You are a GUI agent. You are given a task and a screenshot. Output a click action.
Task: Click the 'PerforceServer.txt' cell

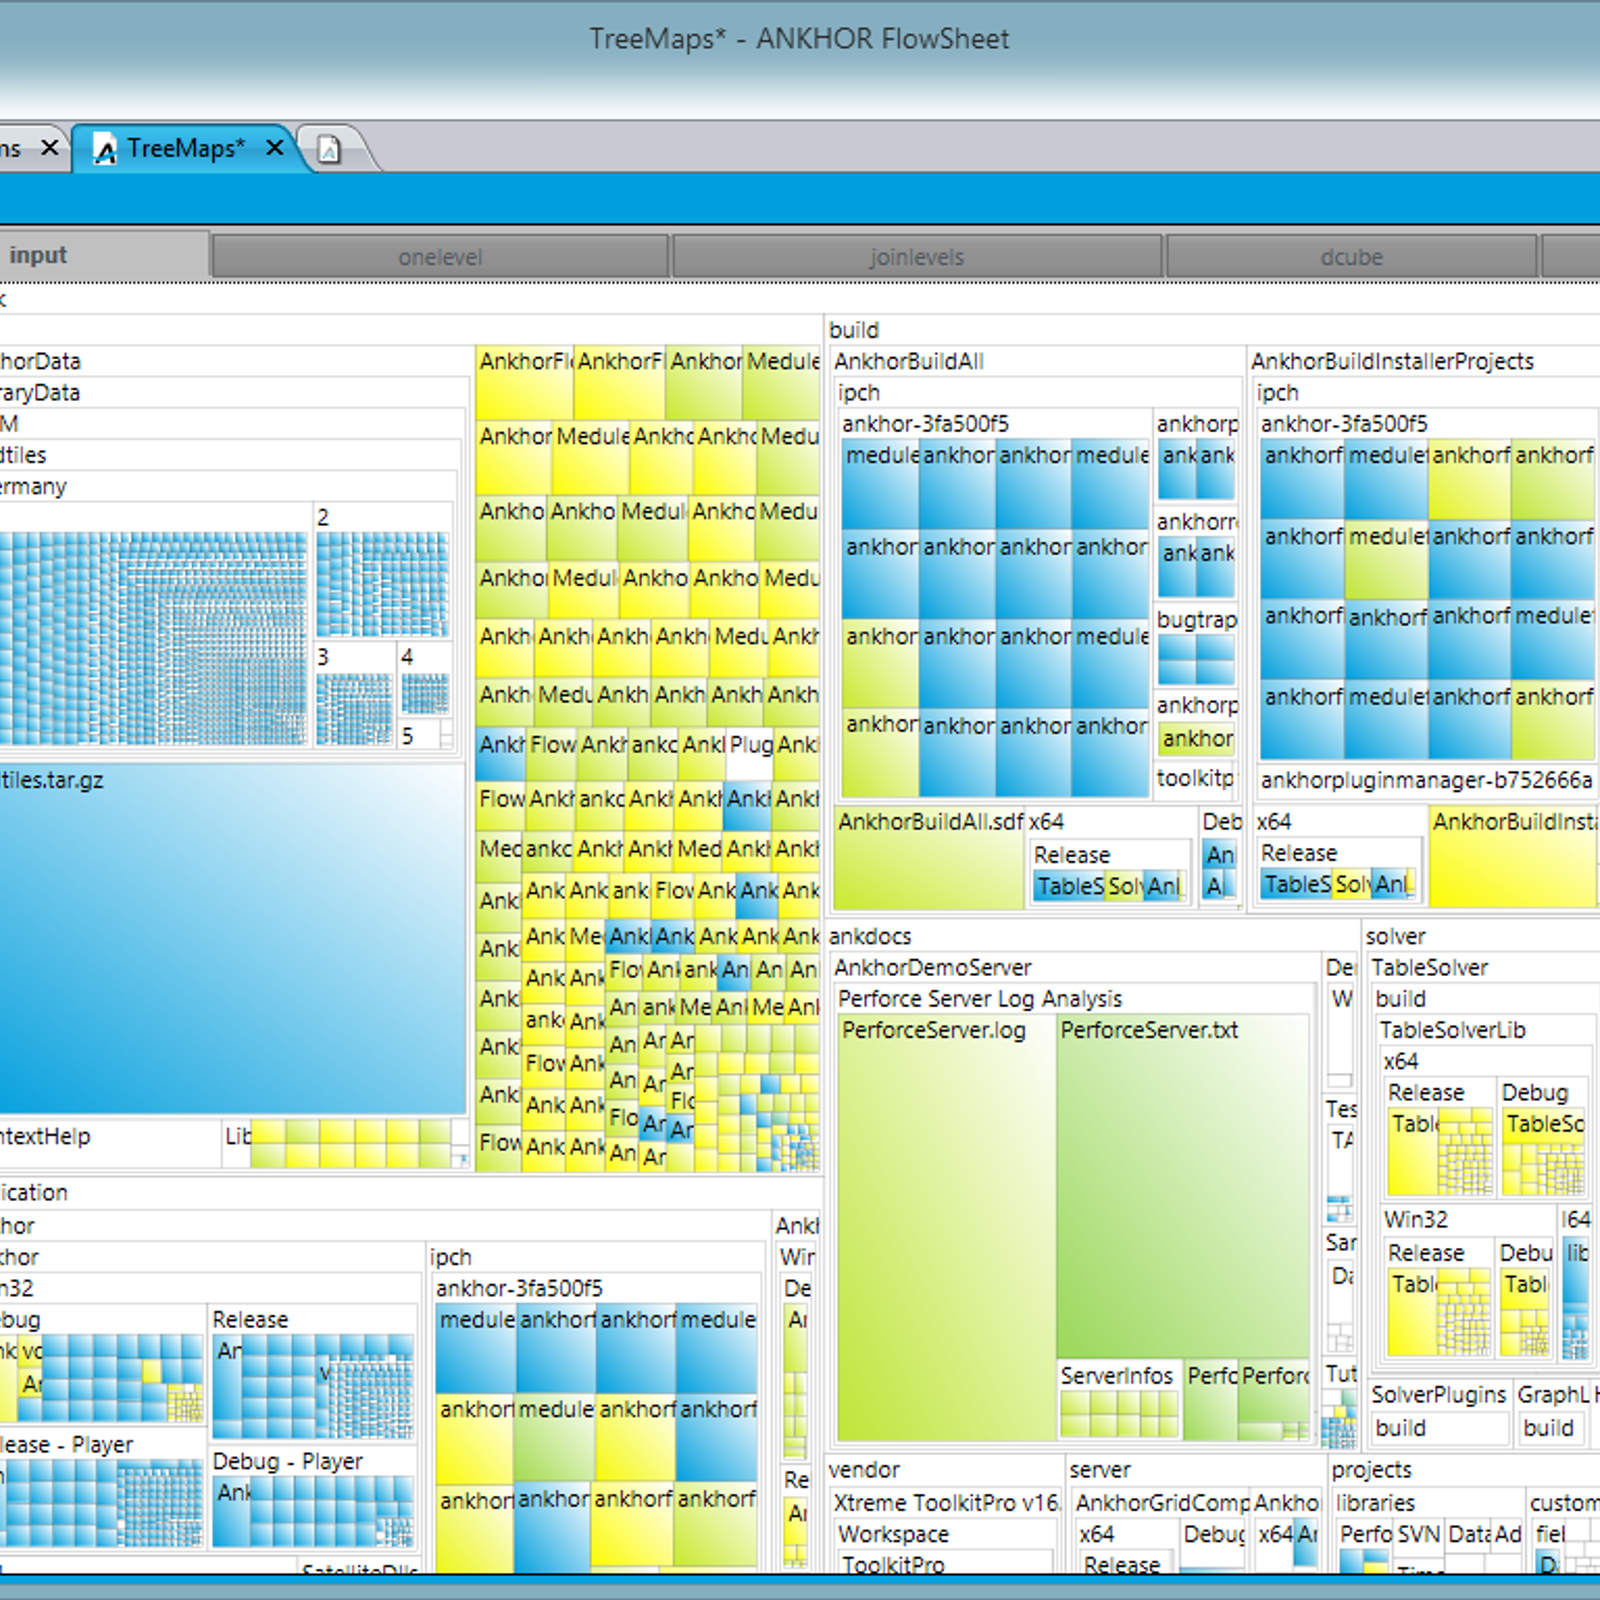click(1183, 1187)
